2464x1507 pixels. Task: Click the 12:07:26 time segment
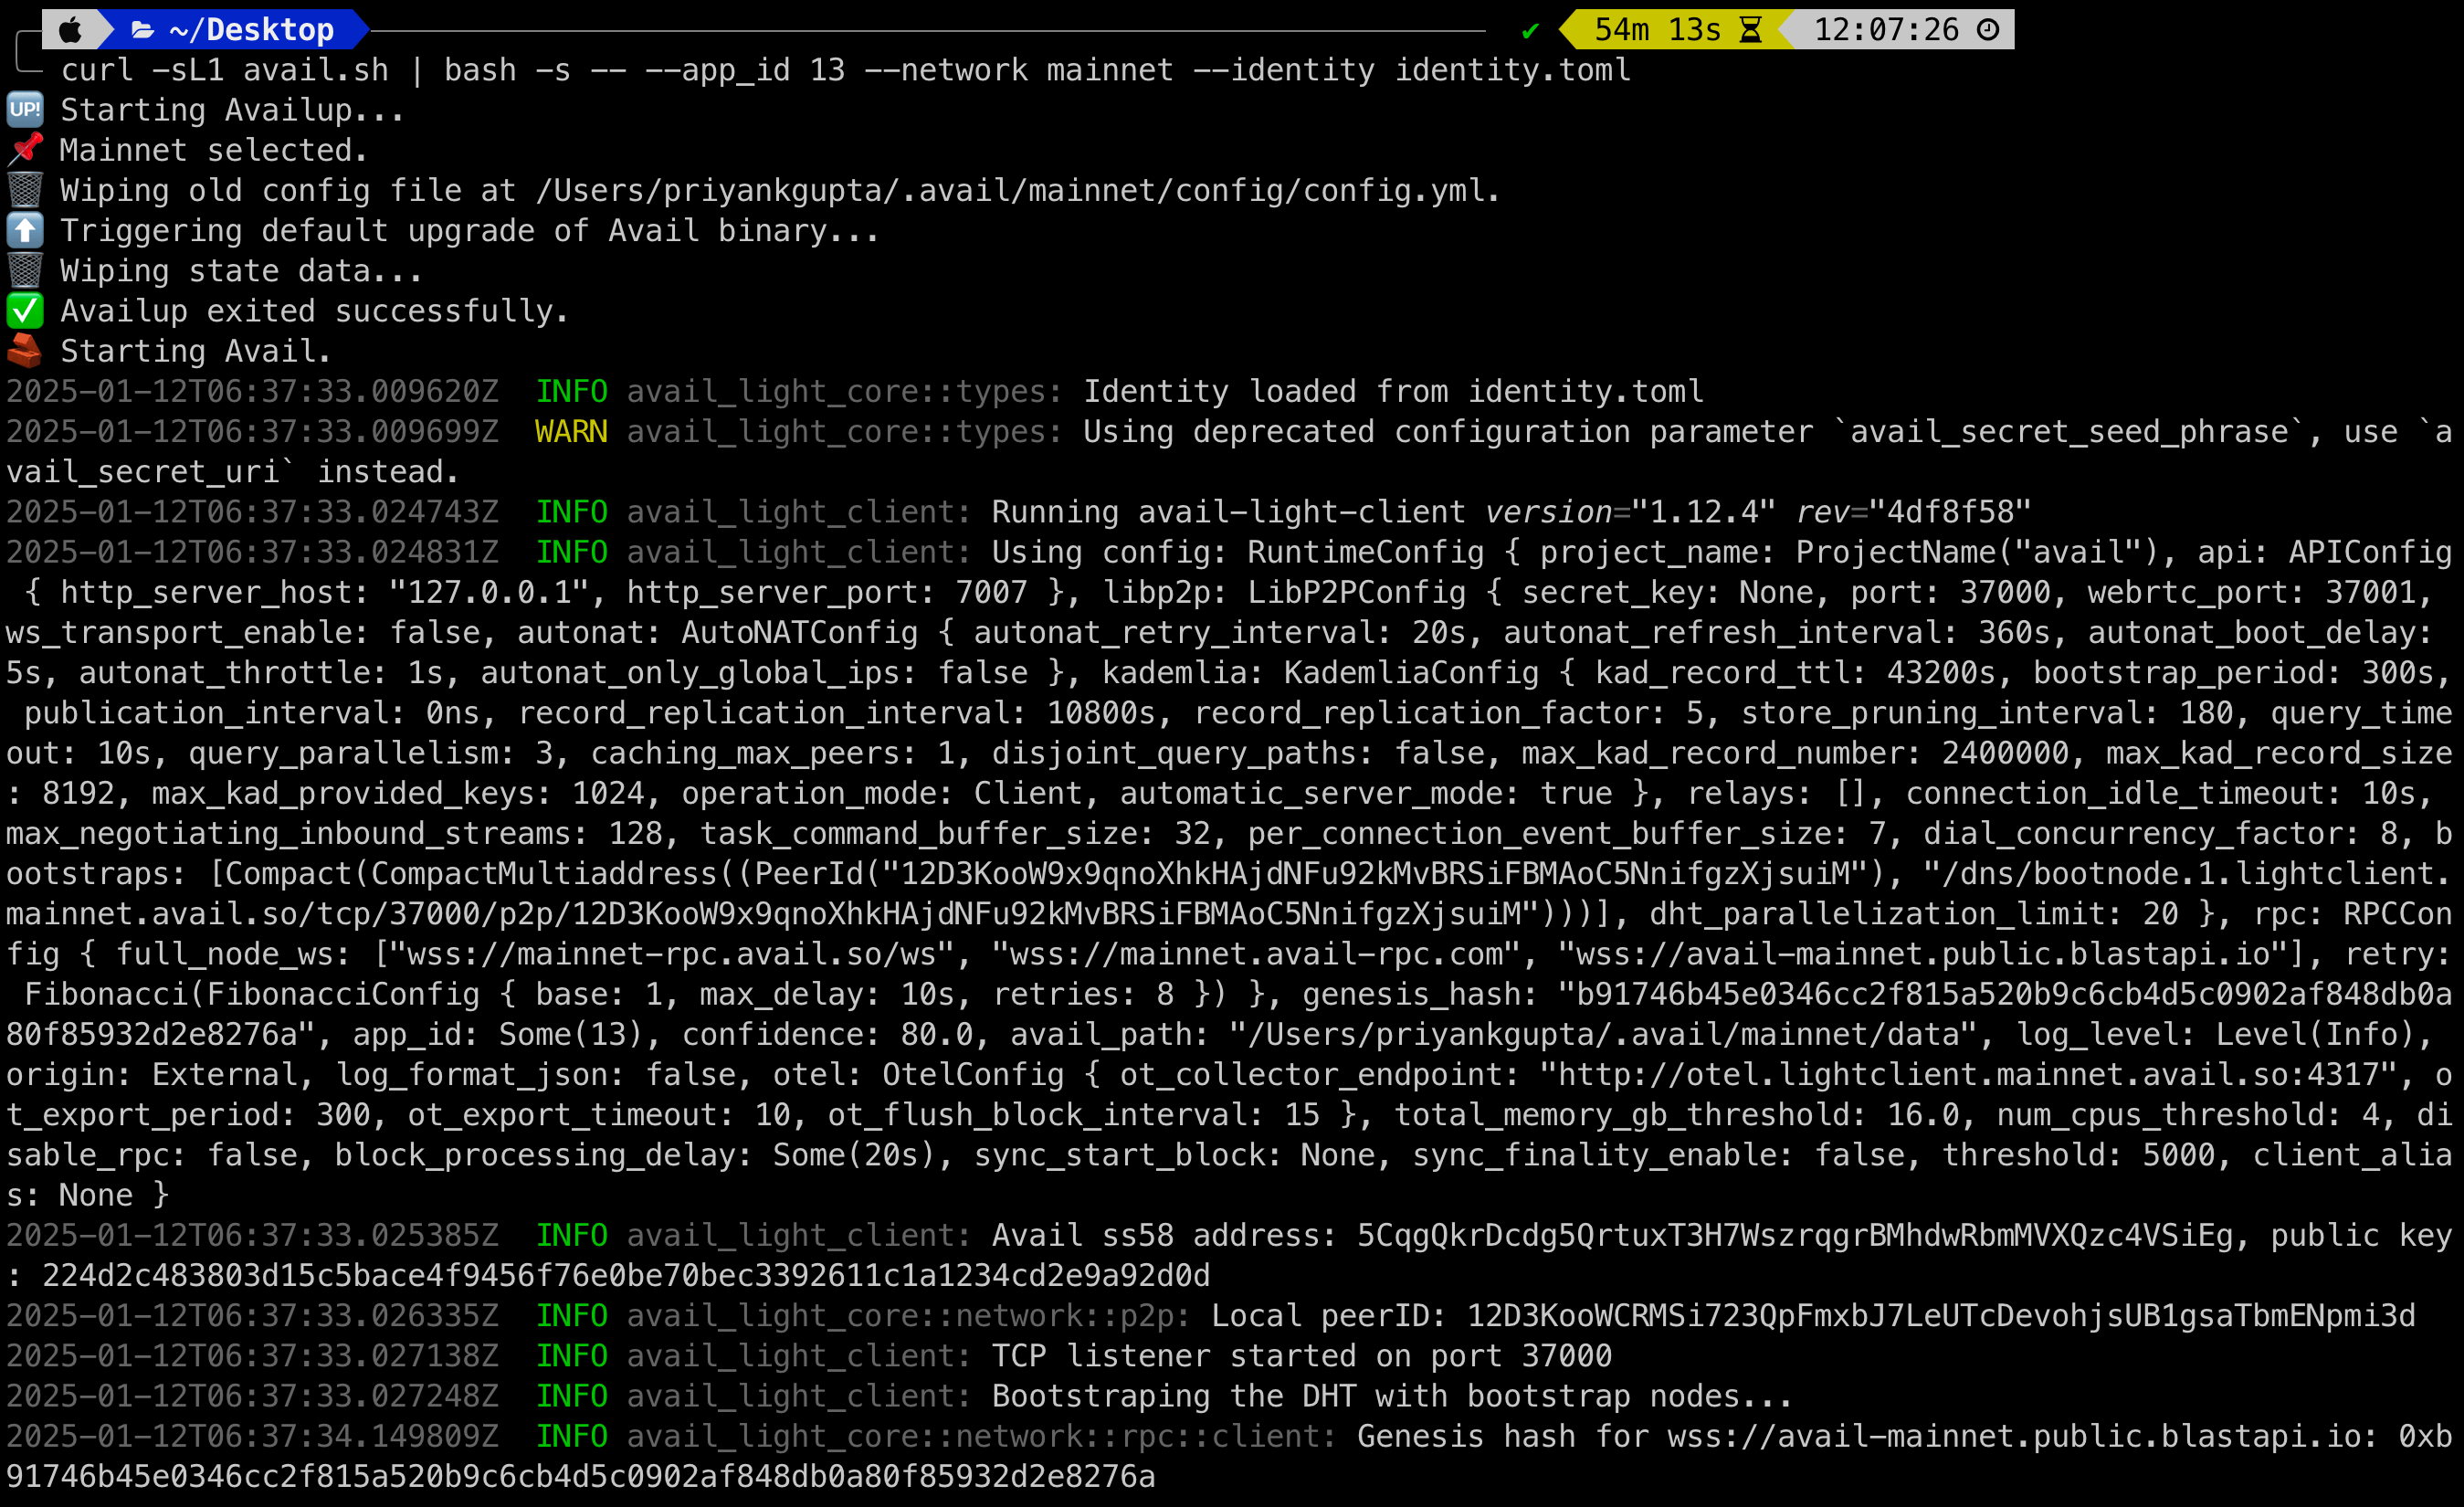click(x=1885, y=30)
